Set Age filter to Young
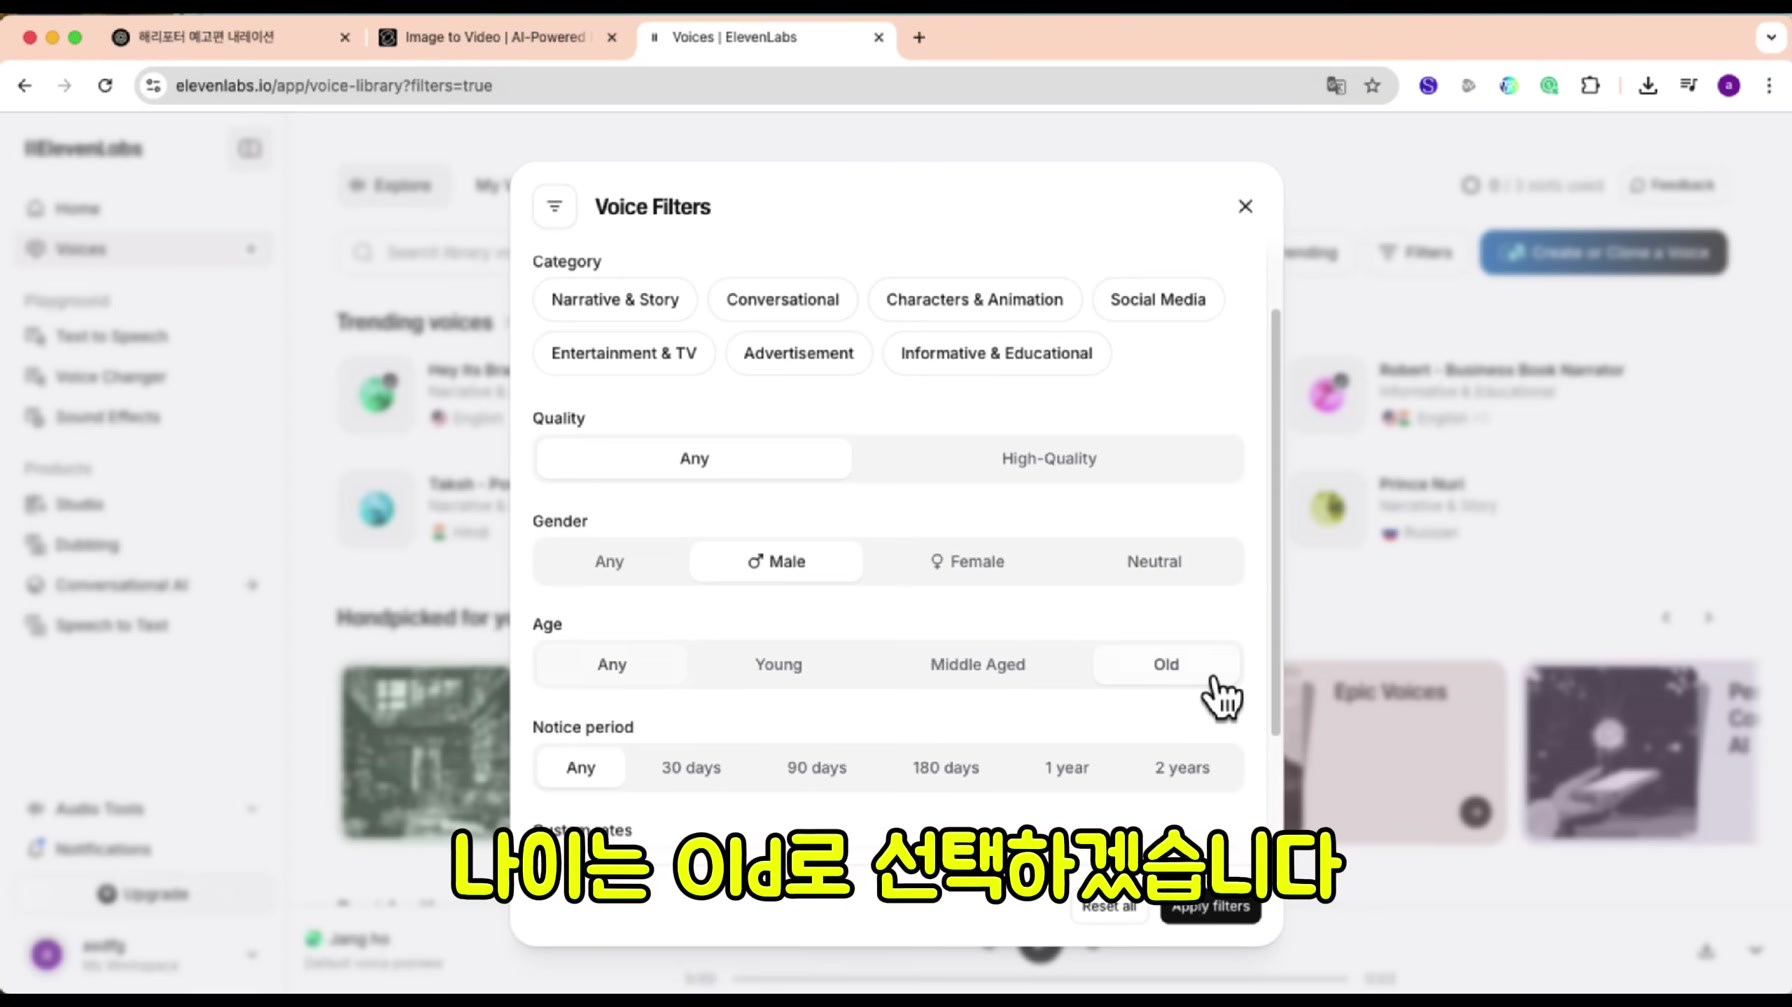The image size is (1792, 1007). tap(778, 664)
